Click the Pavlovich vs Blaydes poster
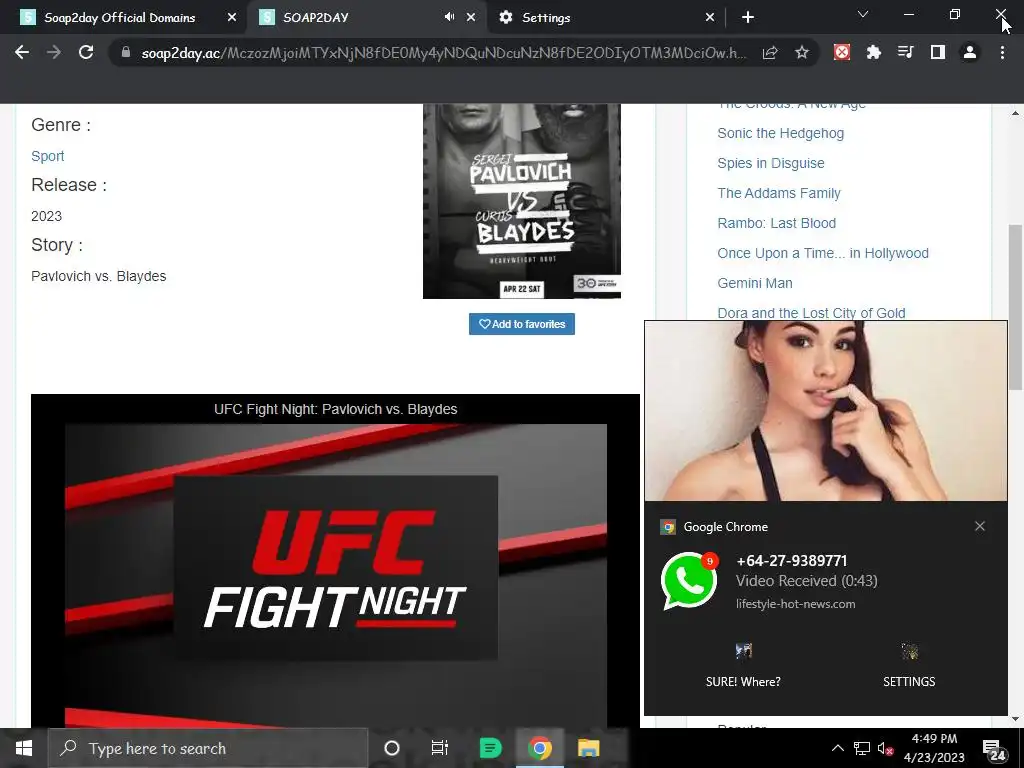The image size is (1024, 768). click(522, 201)
